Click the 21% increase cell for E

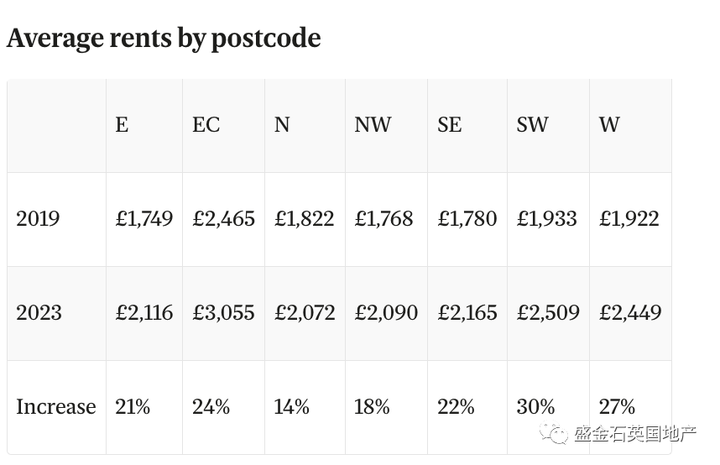point(132,407)
